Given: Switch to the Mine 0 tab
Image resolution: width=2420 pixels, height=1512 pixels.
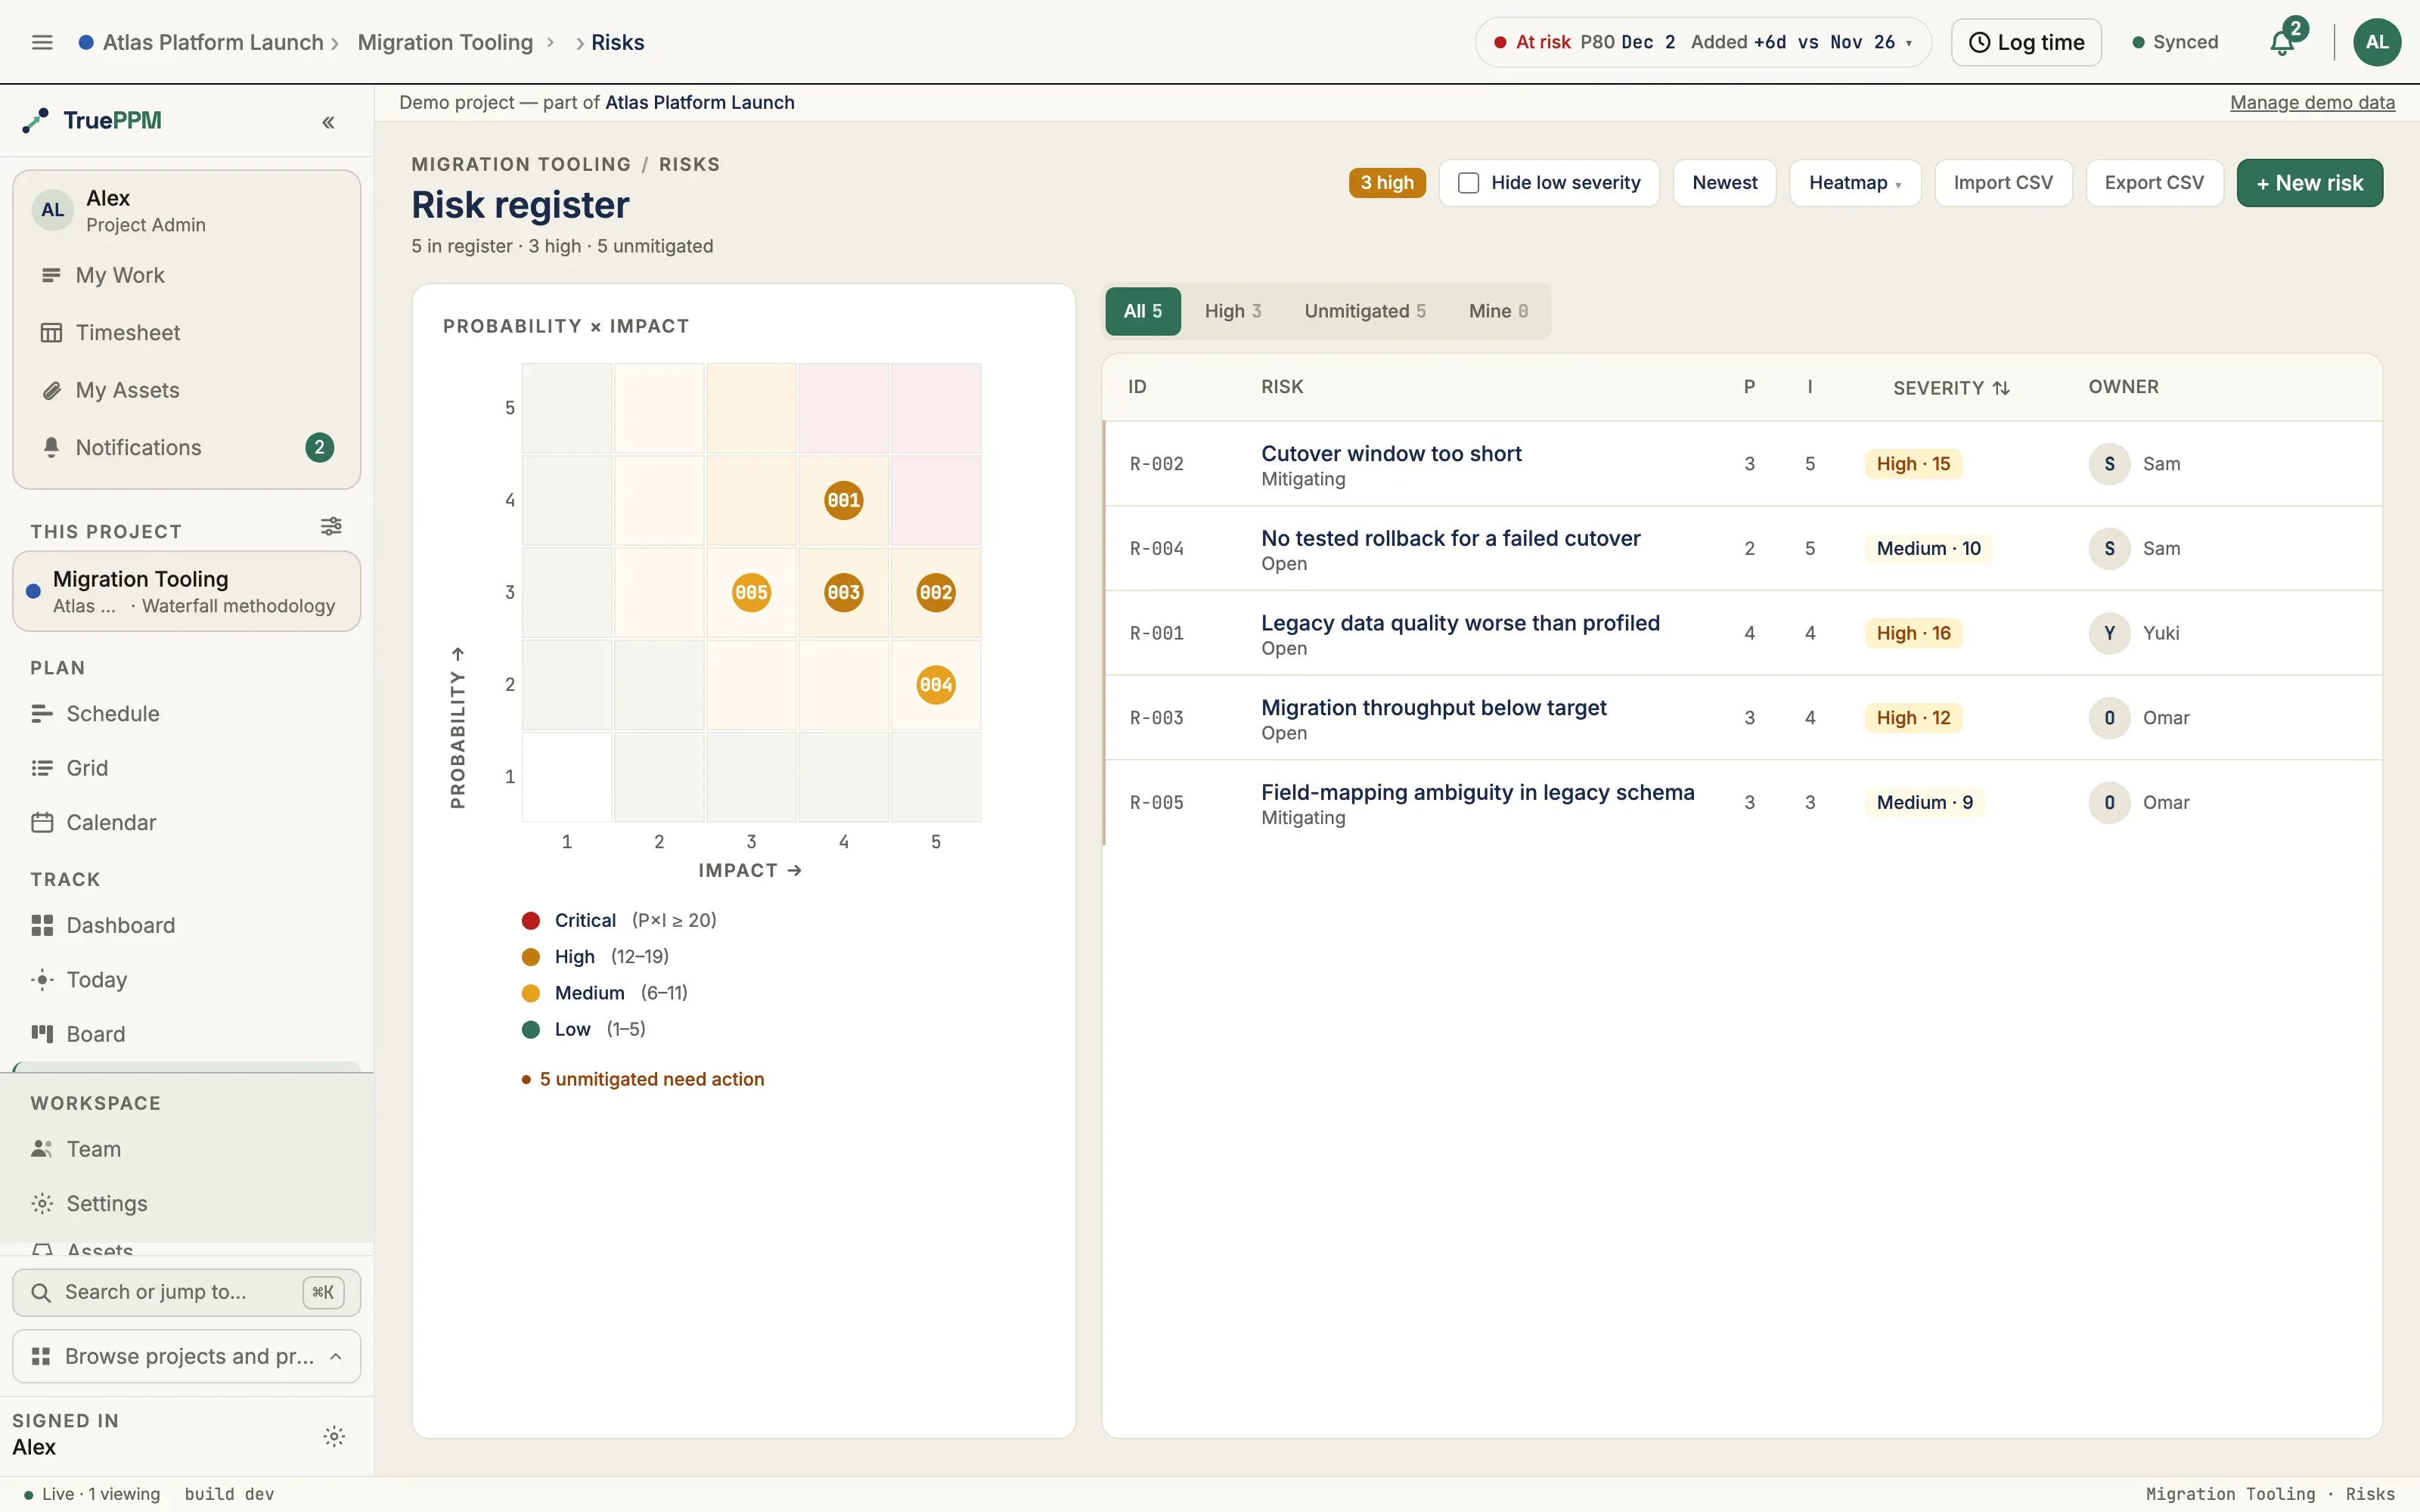Looking at the screenshot, I should (x=1498, y=311).
